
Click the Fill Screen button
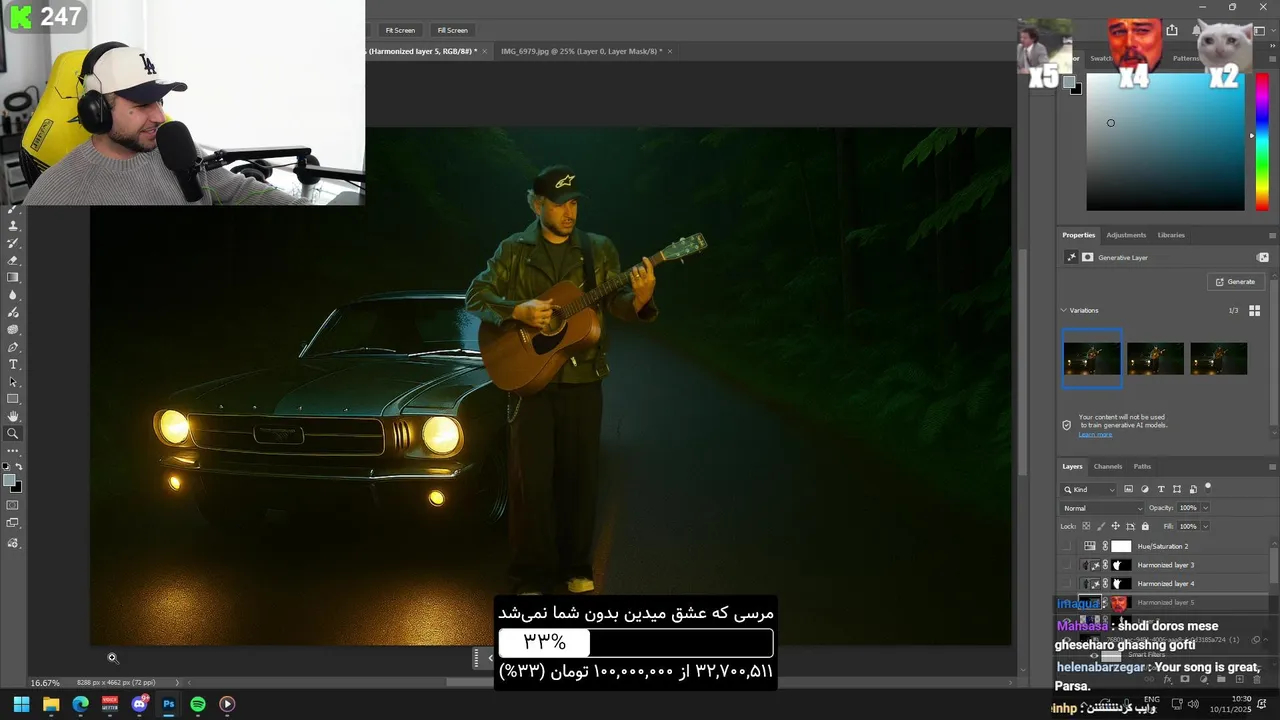pos(452,30)
